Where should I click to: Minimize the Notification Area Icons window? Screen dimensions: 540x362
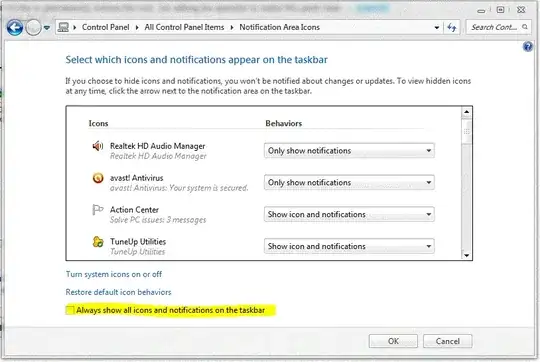click(x=481, y=11)
